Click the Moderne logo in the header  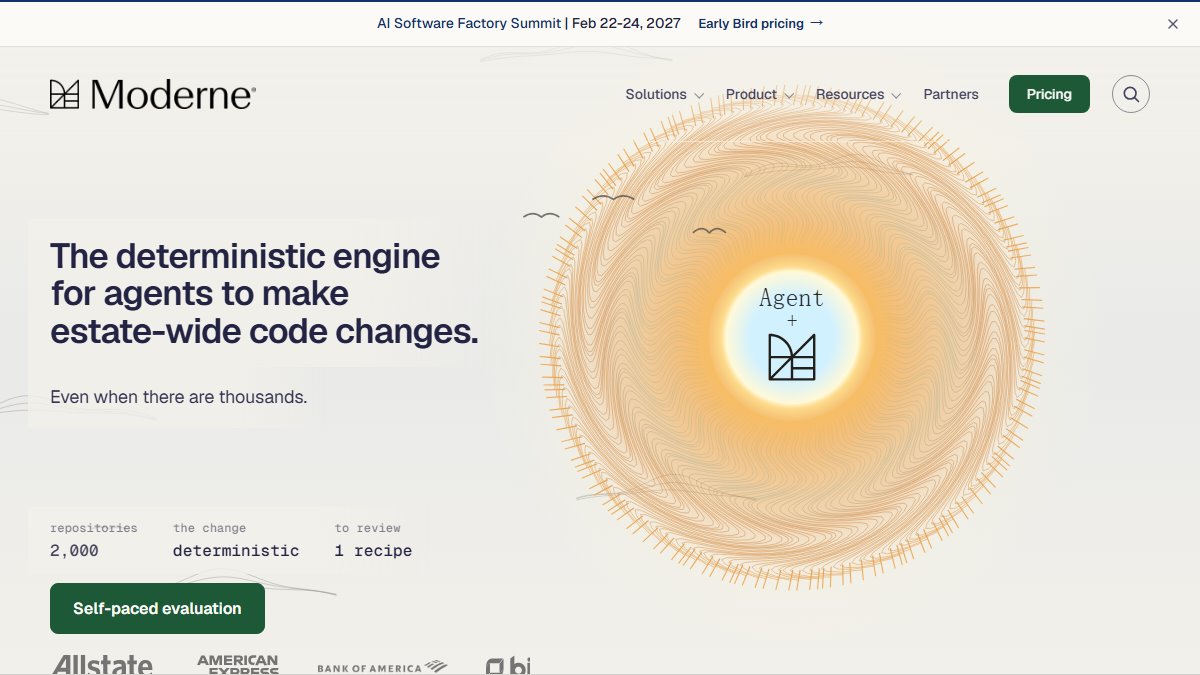tap(153, 95)
